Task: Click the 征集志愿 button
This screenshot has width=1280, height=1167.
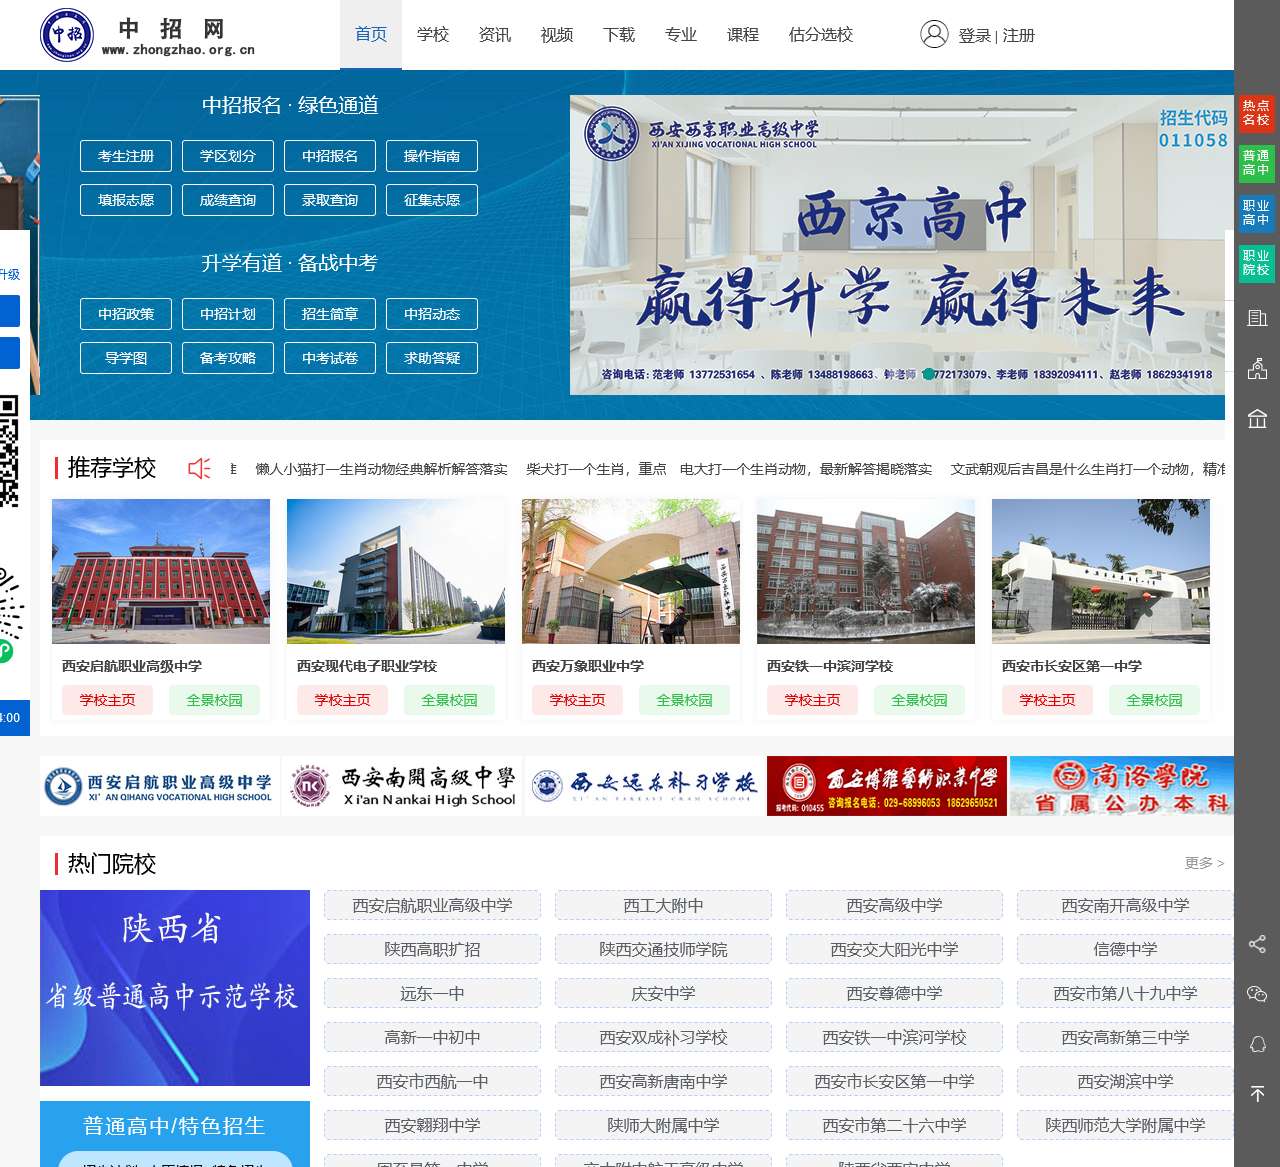Action: (432, 200)
